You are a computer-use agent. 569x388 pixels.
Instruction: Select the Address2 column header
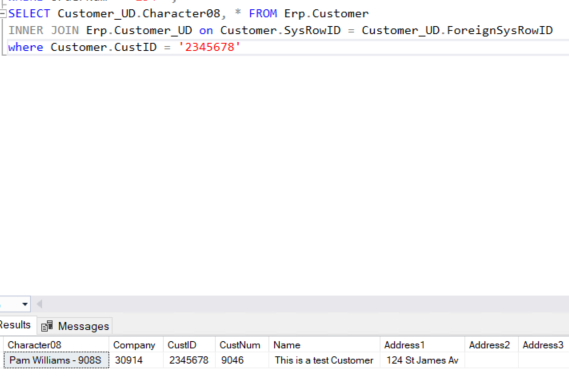491,345
